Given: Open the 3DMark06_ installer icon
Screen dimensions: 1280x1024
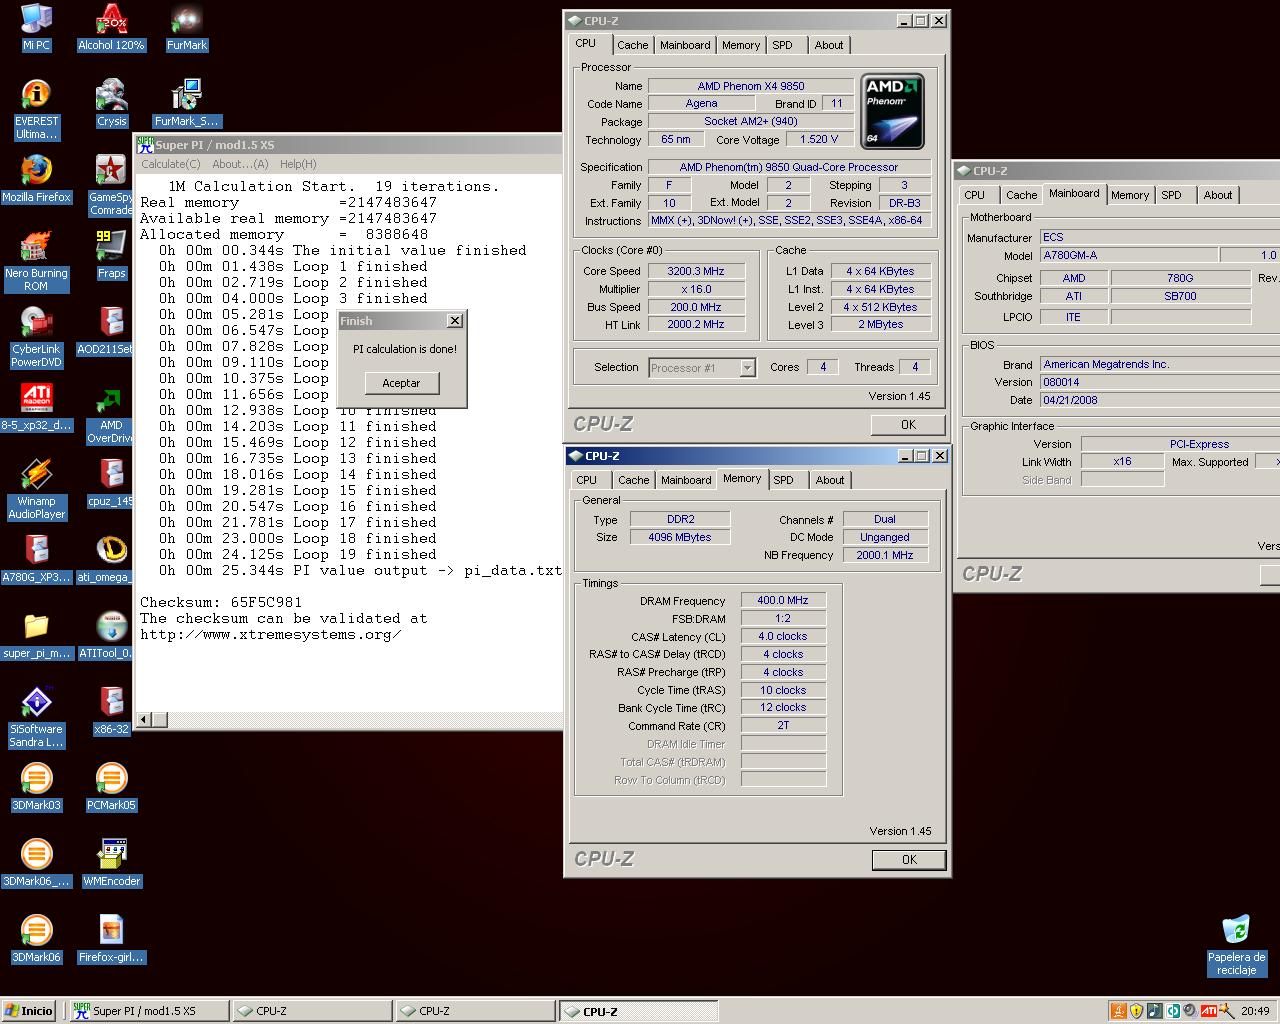Looking at the screenshot, I should [36, 863].
